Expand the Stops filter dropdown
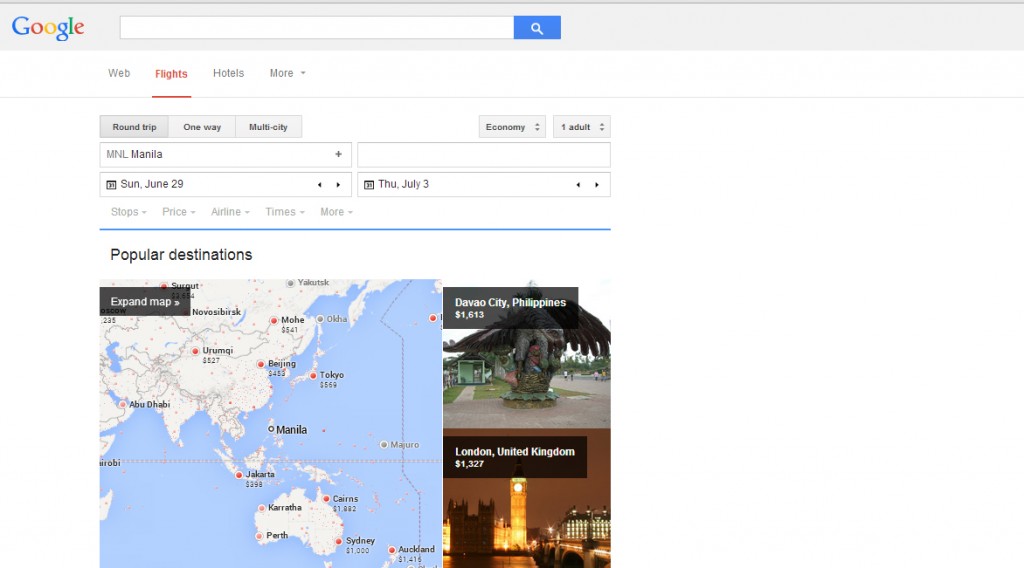Screen dimensions: 1024x568 (128, 212)
